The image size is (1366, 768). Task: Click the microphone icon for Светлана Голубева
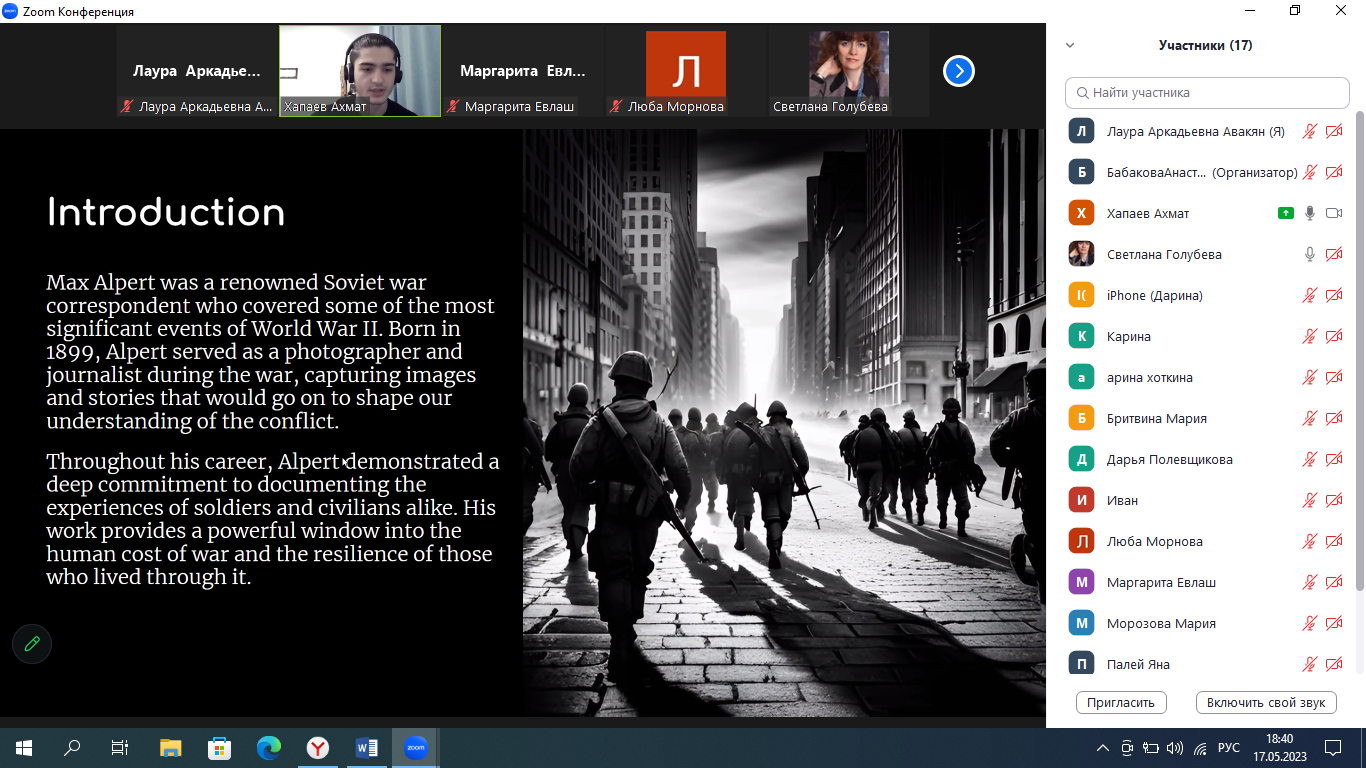point(1309,254)
